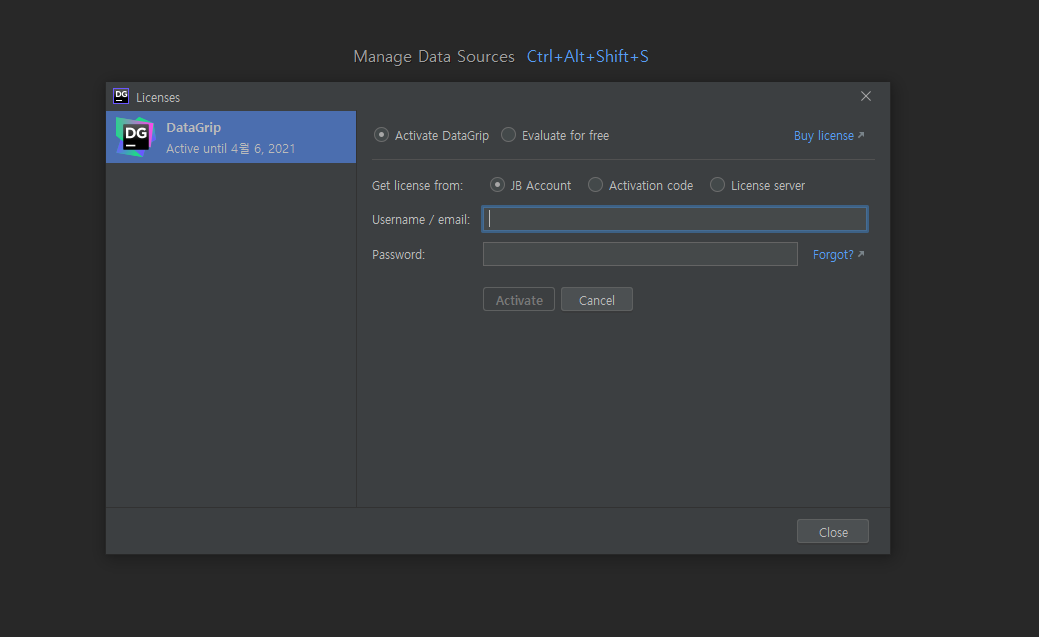Select the DataGrip product logo in the list

[135, 137]
